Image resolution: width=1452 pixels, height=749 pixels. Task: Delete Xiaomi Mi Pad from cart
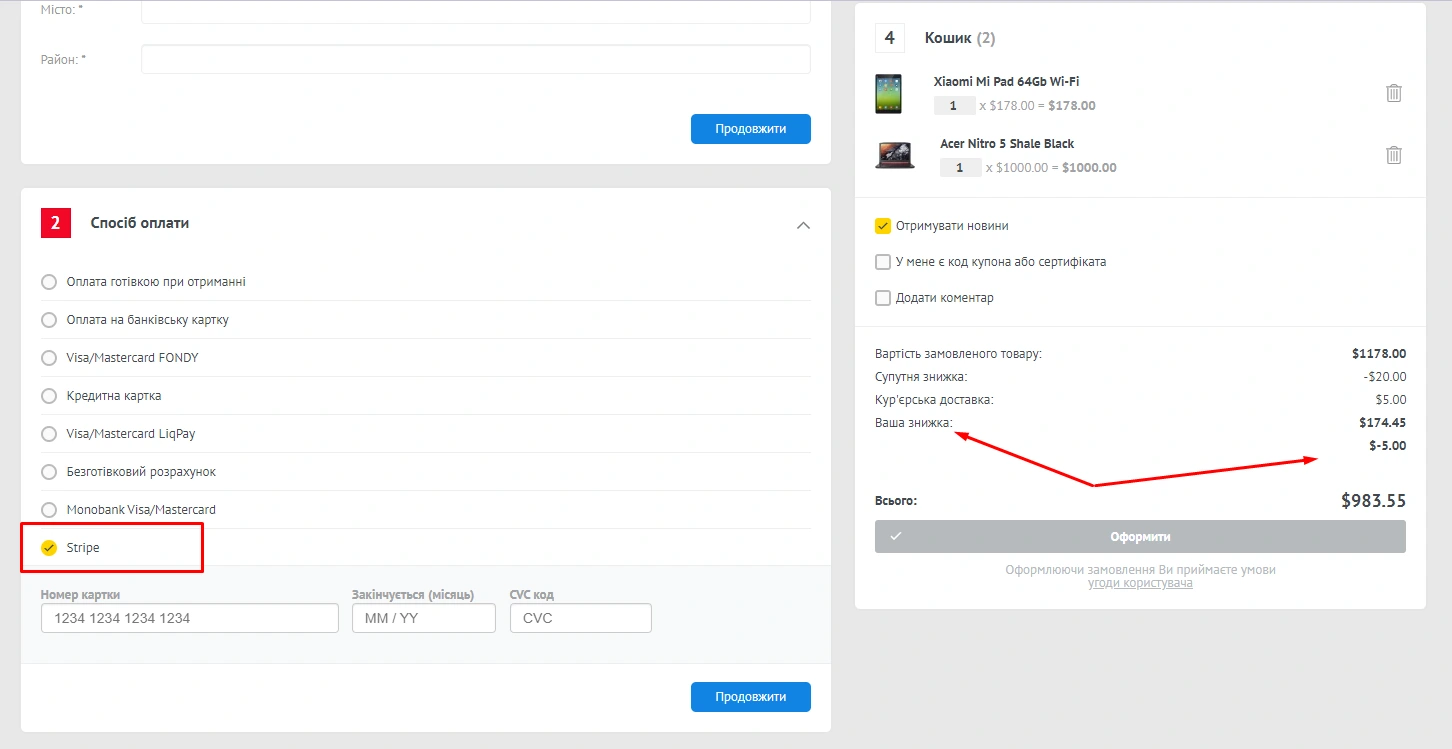coord(1393,93)
